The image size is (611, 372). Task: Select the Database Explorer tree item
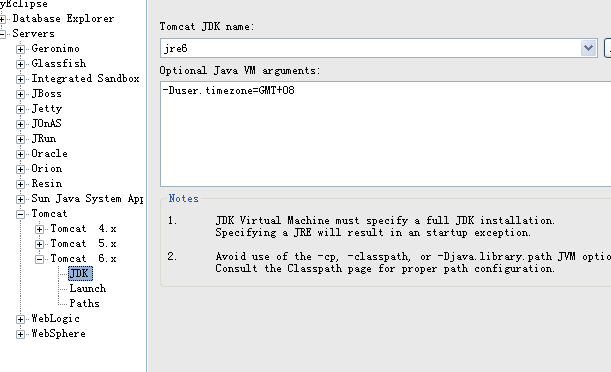point(63,19)
